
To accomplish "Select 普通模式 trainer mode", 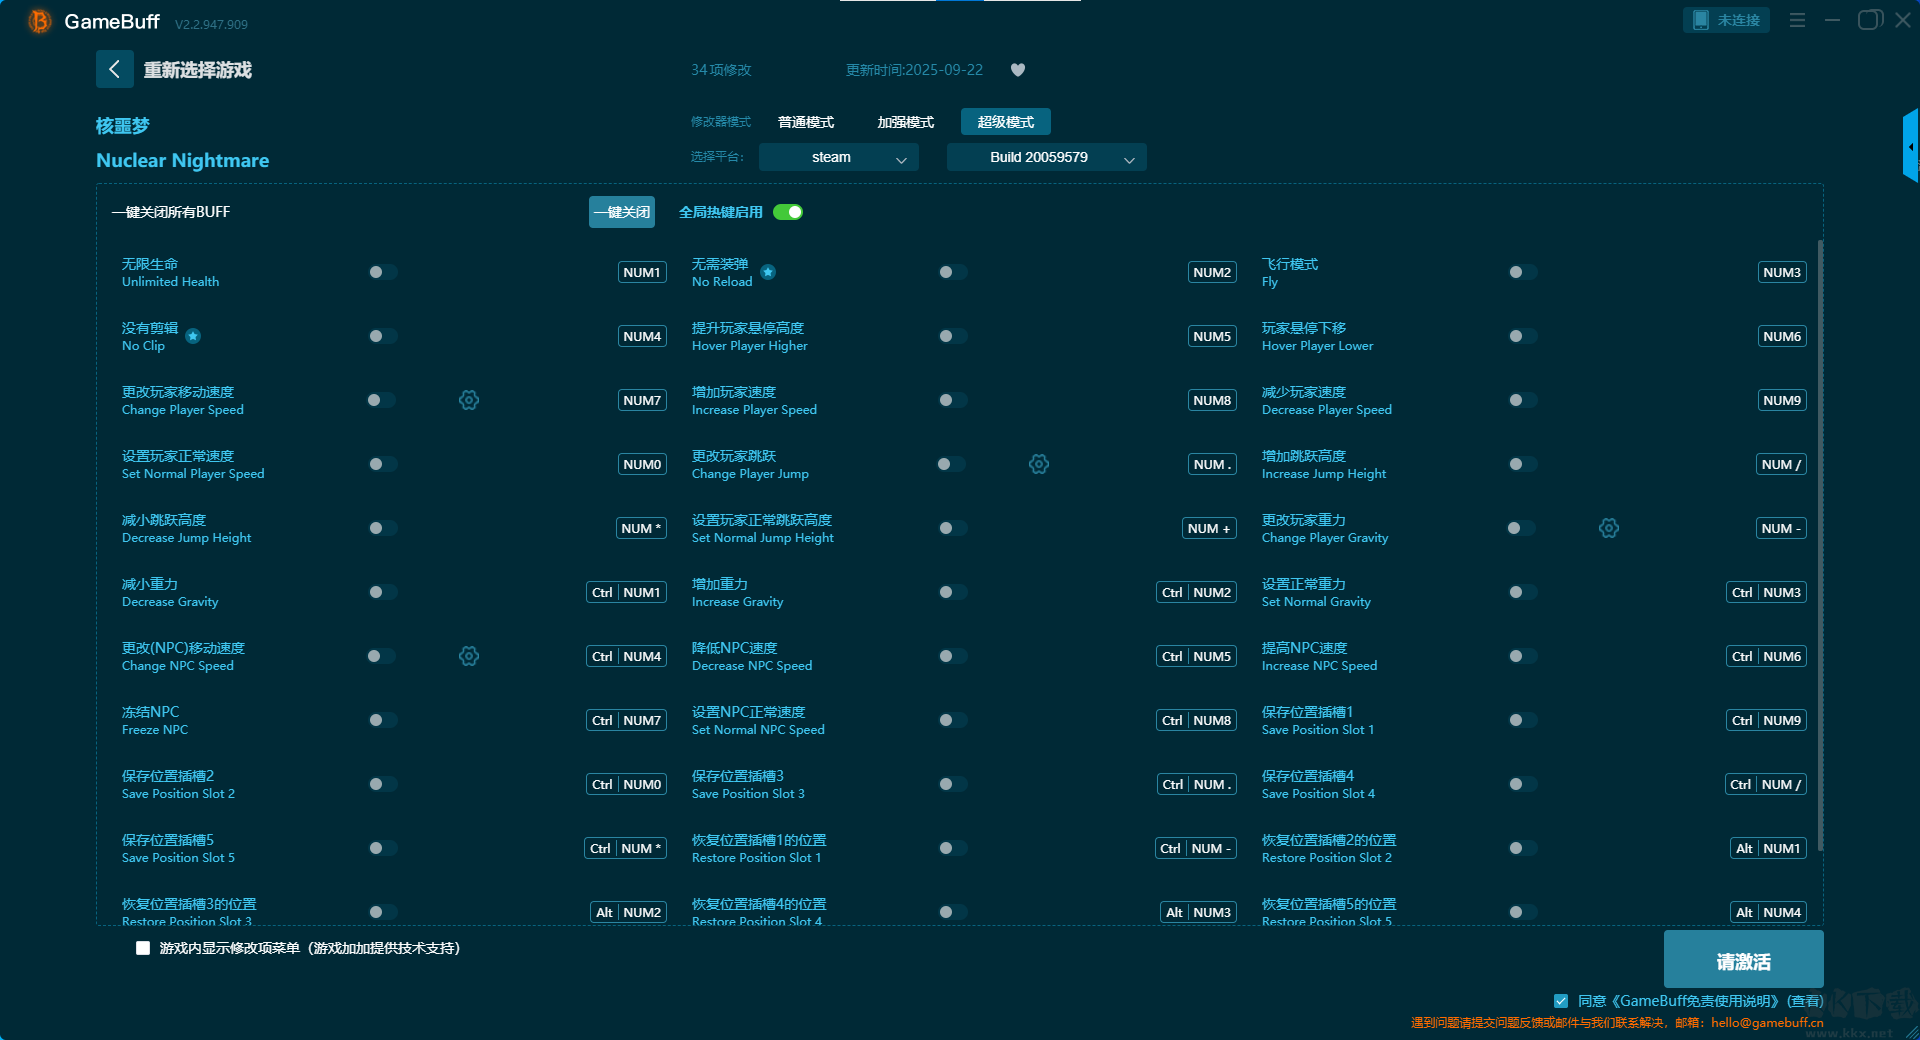I will click(806, 122).
